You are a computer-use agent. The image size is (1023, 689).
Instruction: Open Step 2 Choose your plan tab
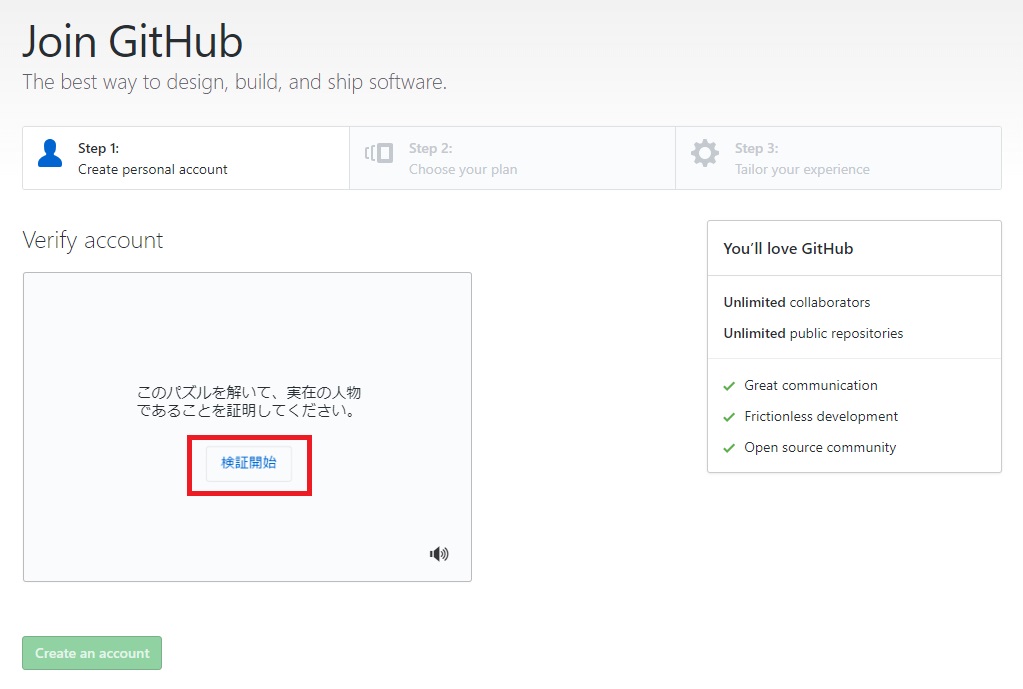(x=512, y=159)
